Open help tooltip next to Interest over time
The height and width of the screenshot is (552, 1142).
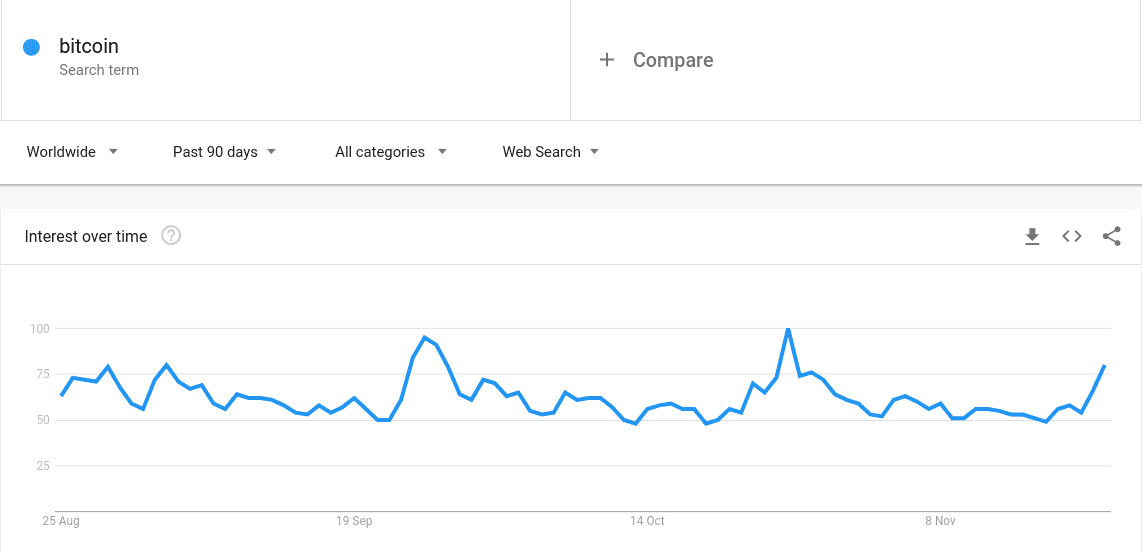171,236
